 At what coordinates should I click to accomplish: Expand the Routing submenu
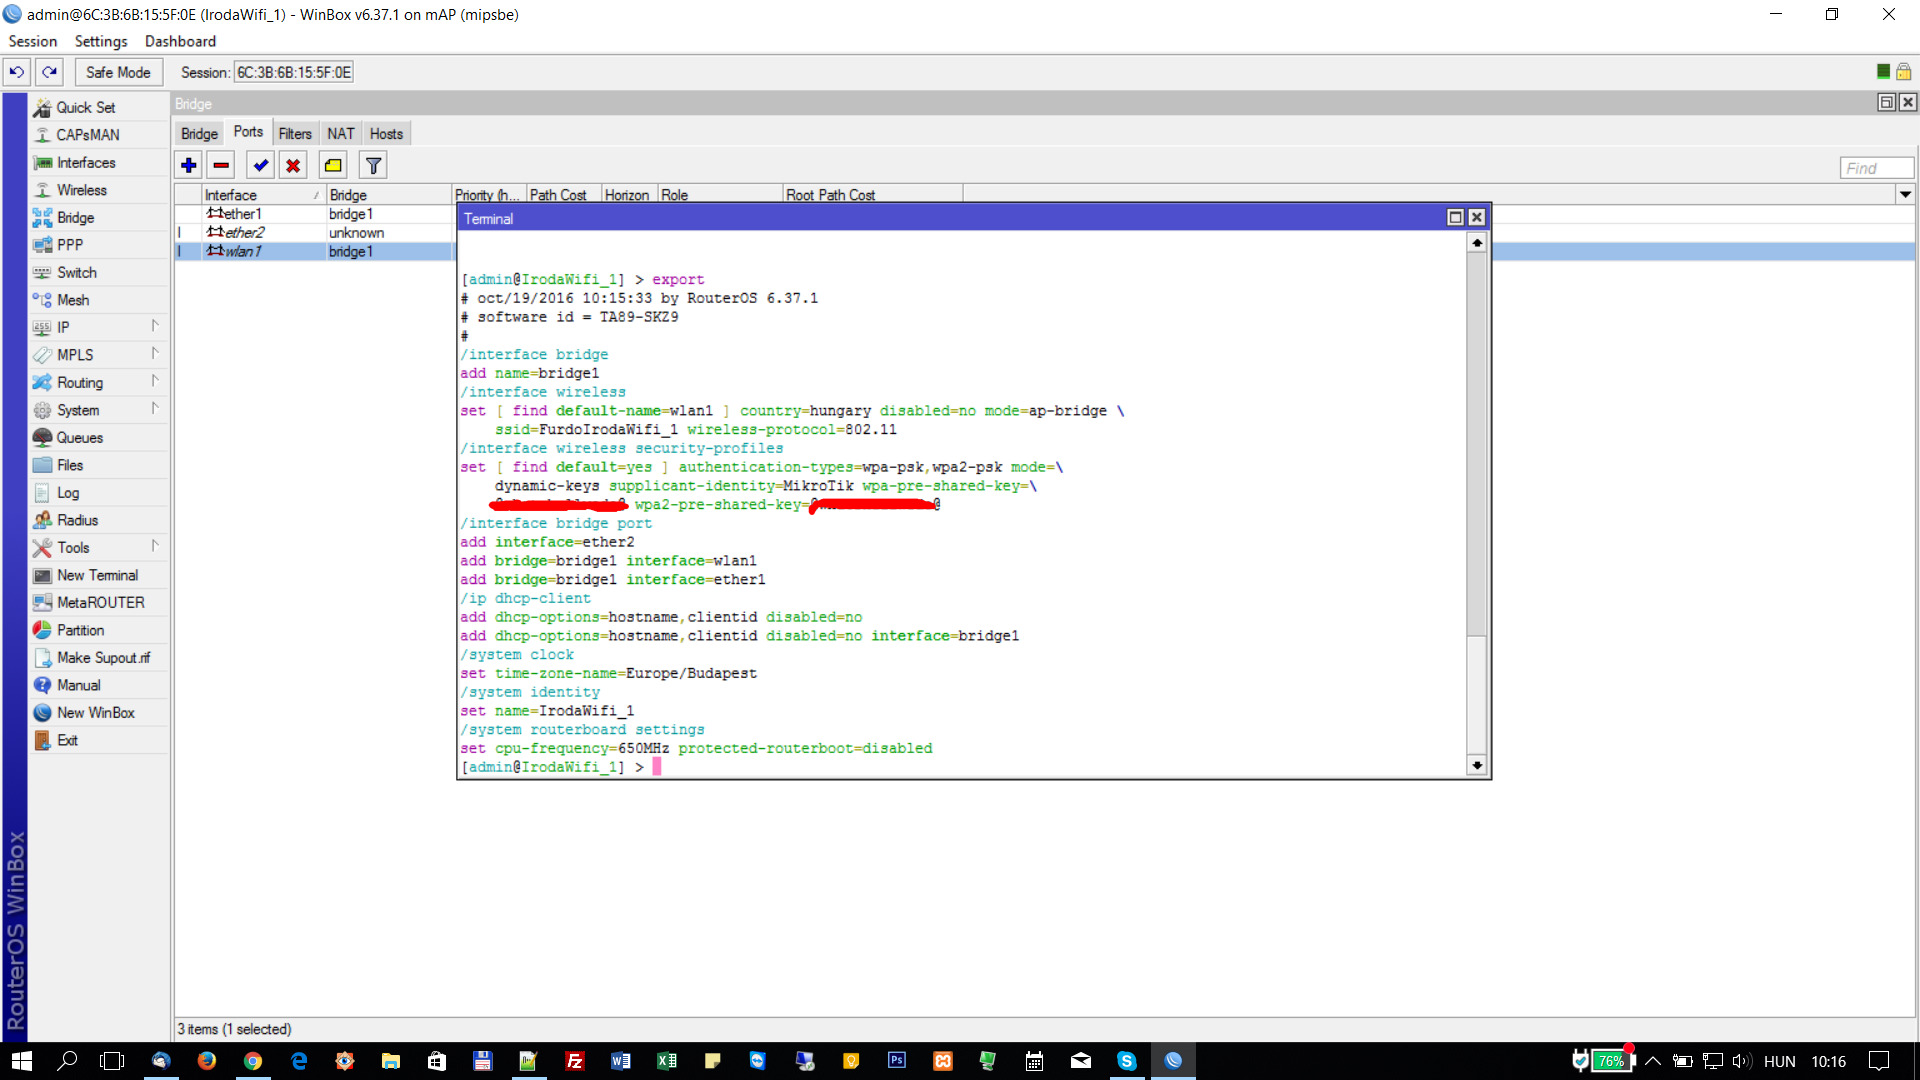155,381
